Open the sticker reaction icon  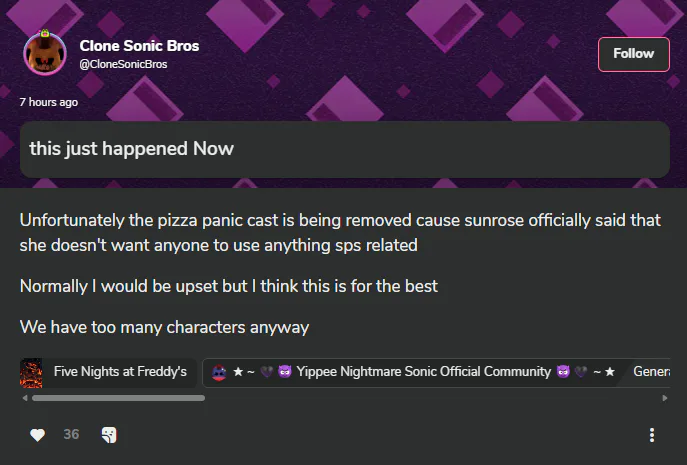(x=109, y=435)
